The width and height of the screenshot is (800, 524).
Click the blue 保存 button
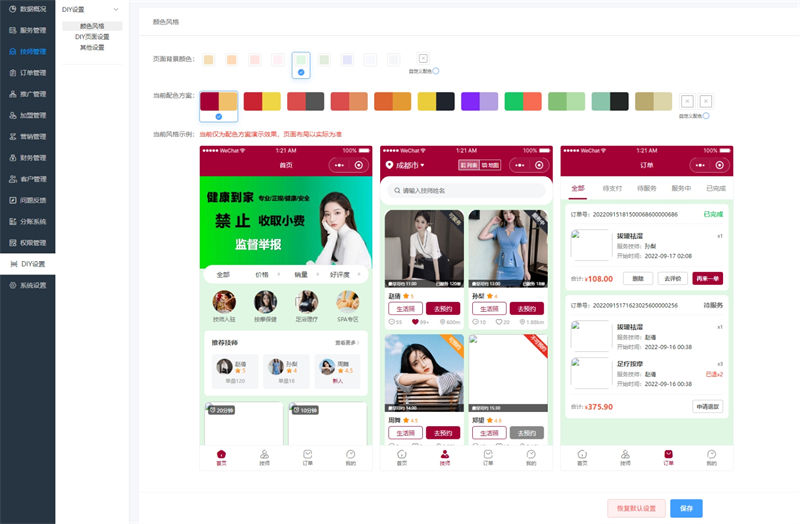pyautogui.click(x=686, y=508)
